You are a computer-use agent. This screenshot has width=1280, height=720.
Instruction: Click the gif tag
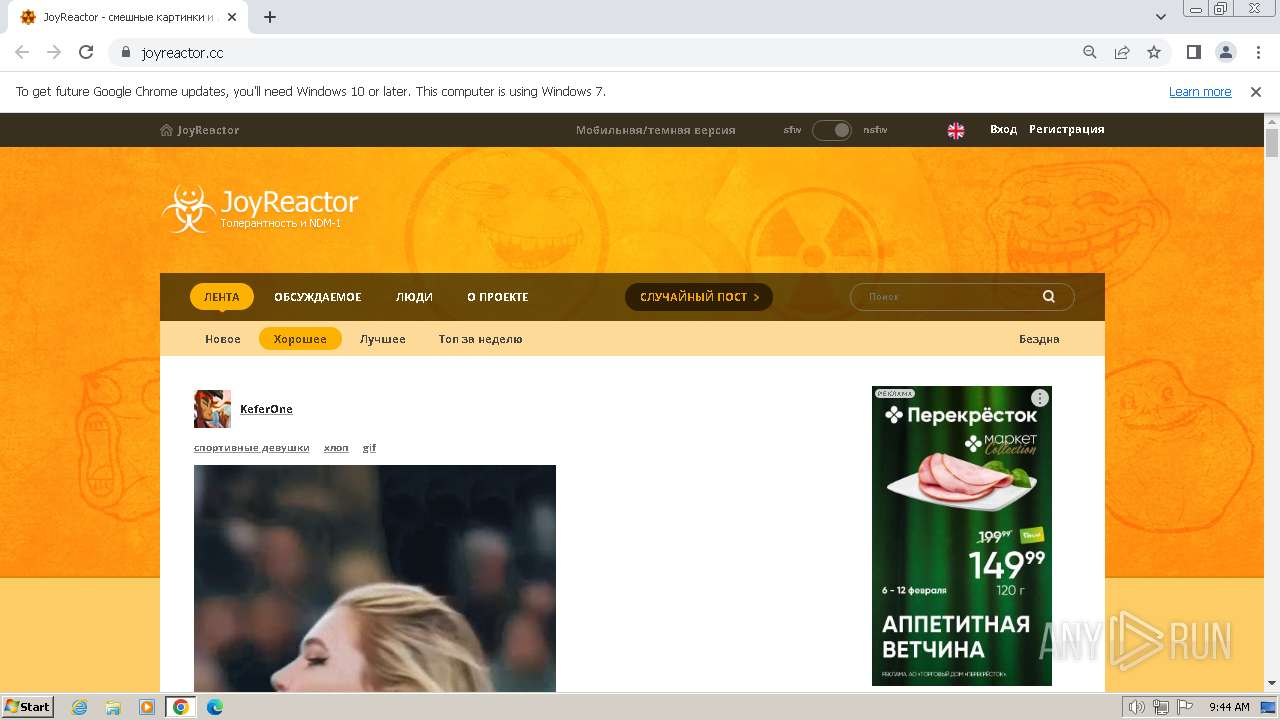[369, 448]
